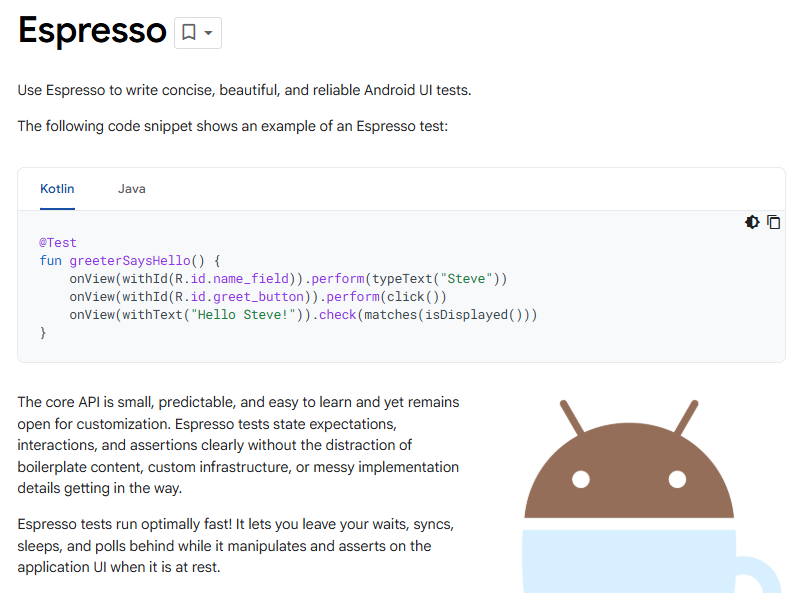Click the sentence "Use Espresso to write concise"
The image size is (796, 593).
(245, 90)
